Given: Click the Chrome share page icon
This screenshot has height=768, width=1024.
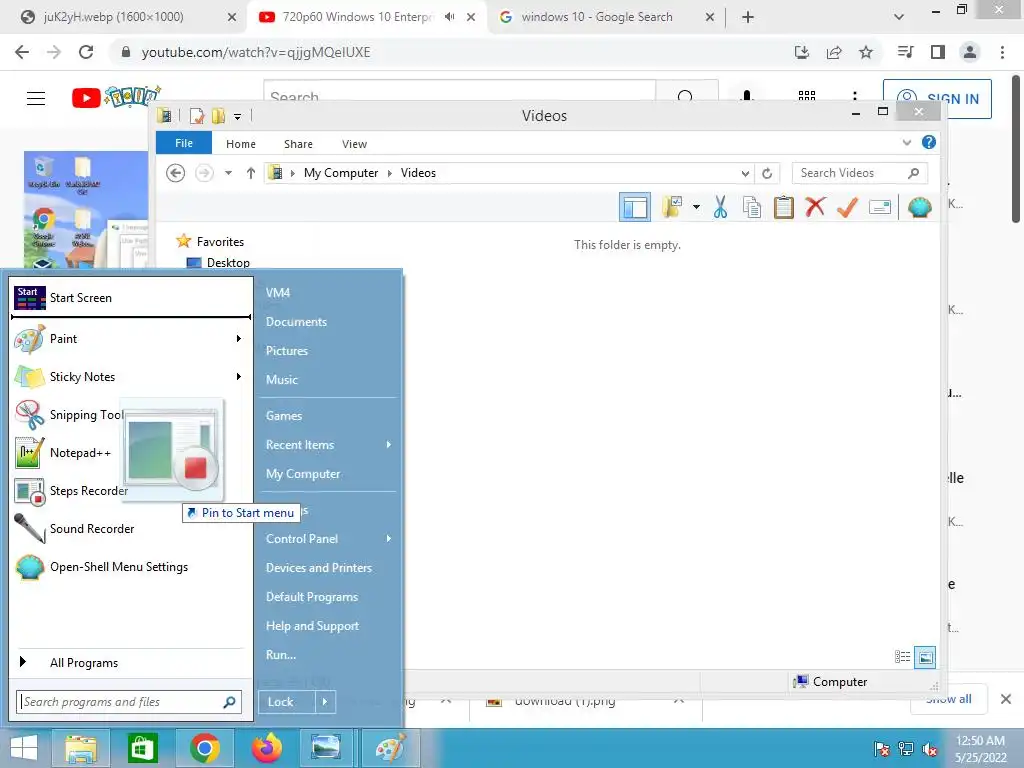Looking at the screenshot, I should click(834, 52).
